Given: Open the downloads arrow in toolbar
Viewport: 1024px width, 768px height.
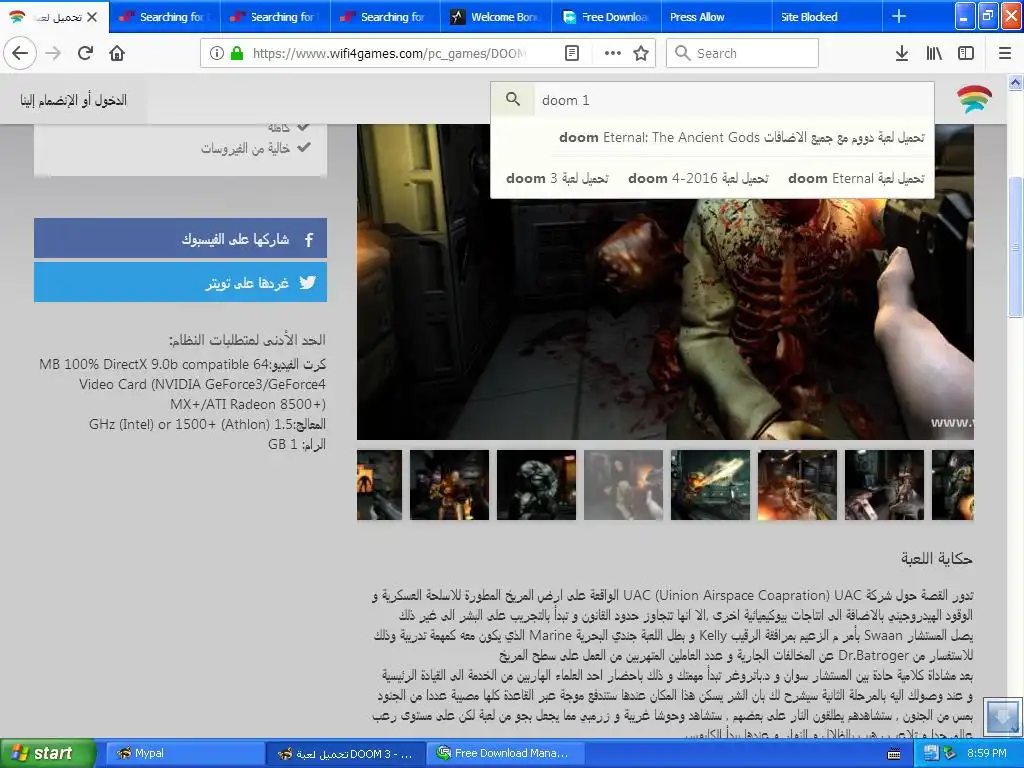Looking at the screenshot, I should [x=902, y=53].
